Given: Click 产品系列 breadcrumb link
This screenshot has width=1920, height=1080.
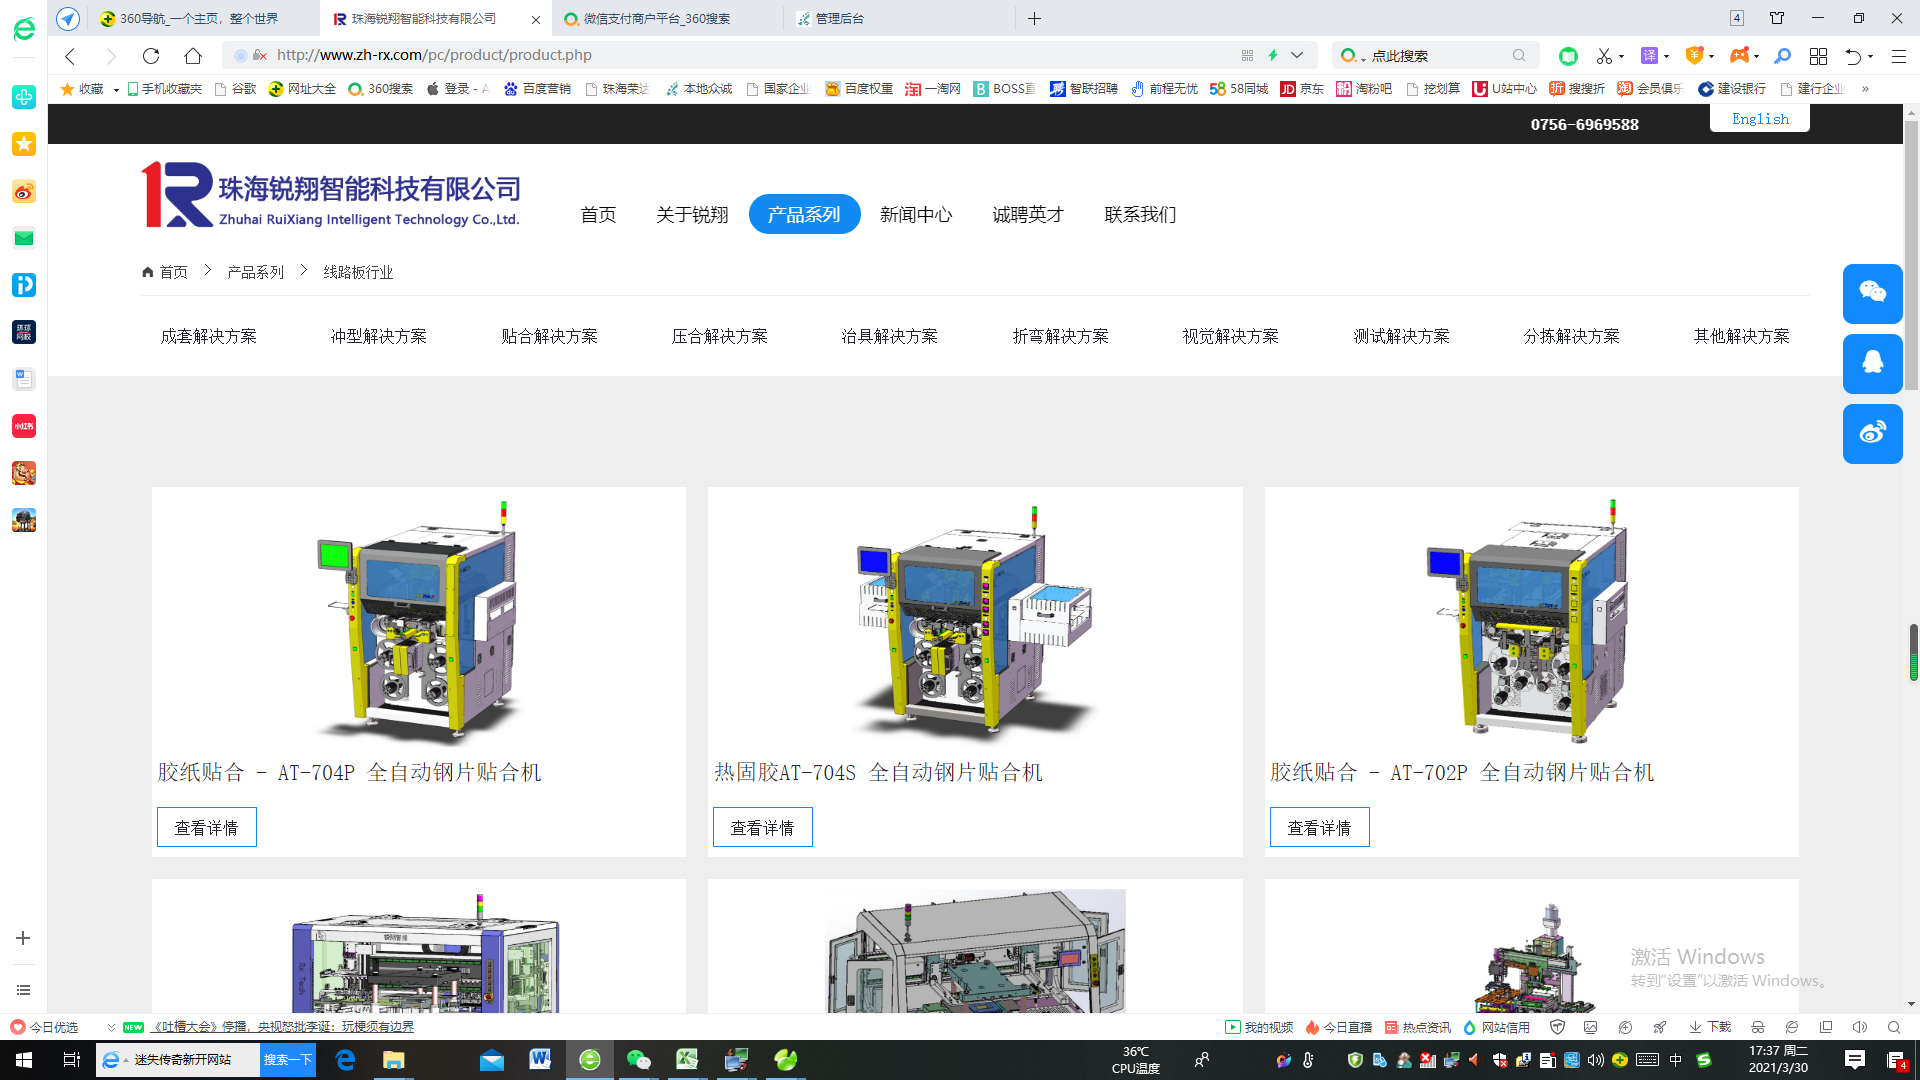Looking at the screenshot, I should click(x=255, y=272).
